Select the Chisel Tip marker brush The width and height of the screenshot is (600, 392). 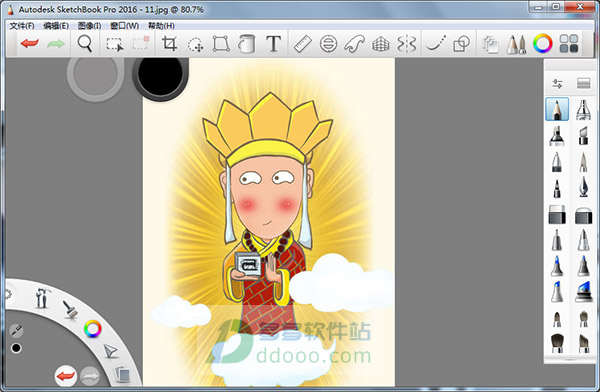[x=583, y=136]
